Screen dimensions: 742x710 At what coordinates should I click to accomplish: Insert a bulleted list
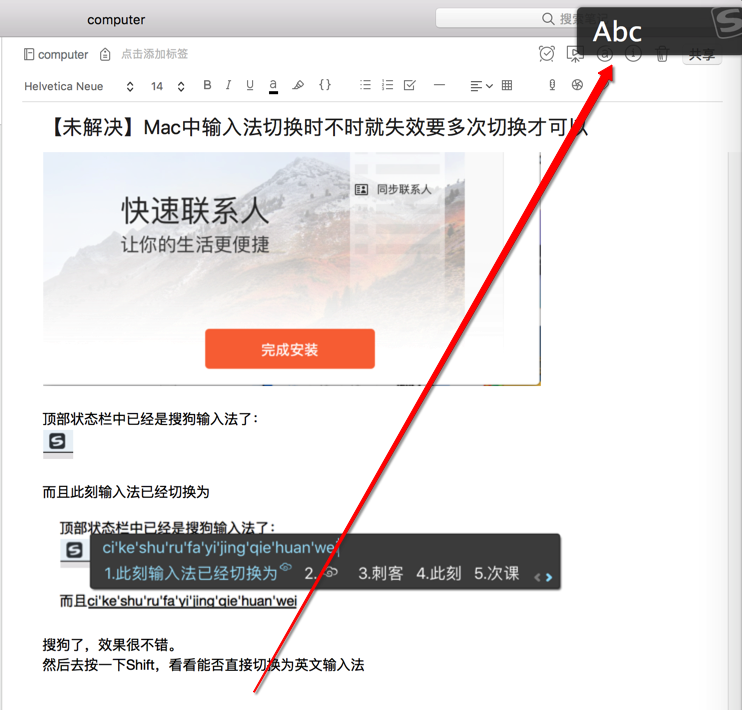365,85
